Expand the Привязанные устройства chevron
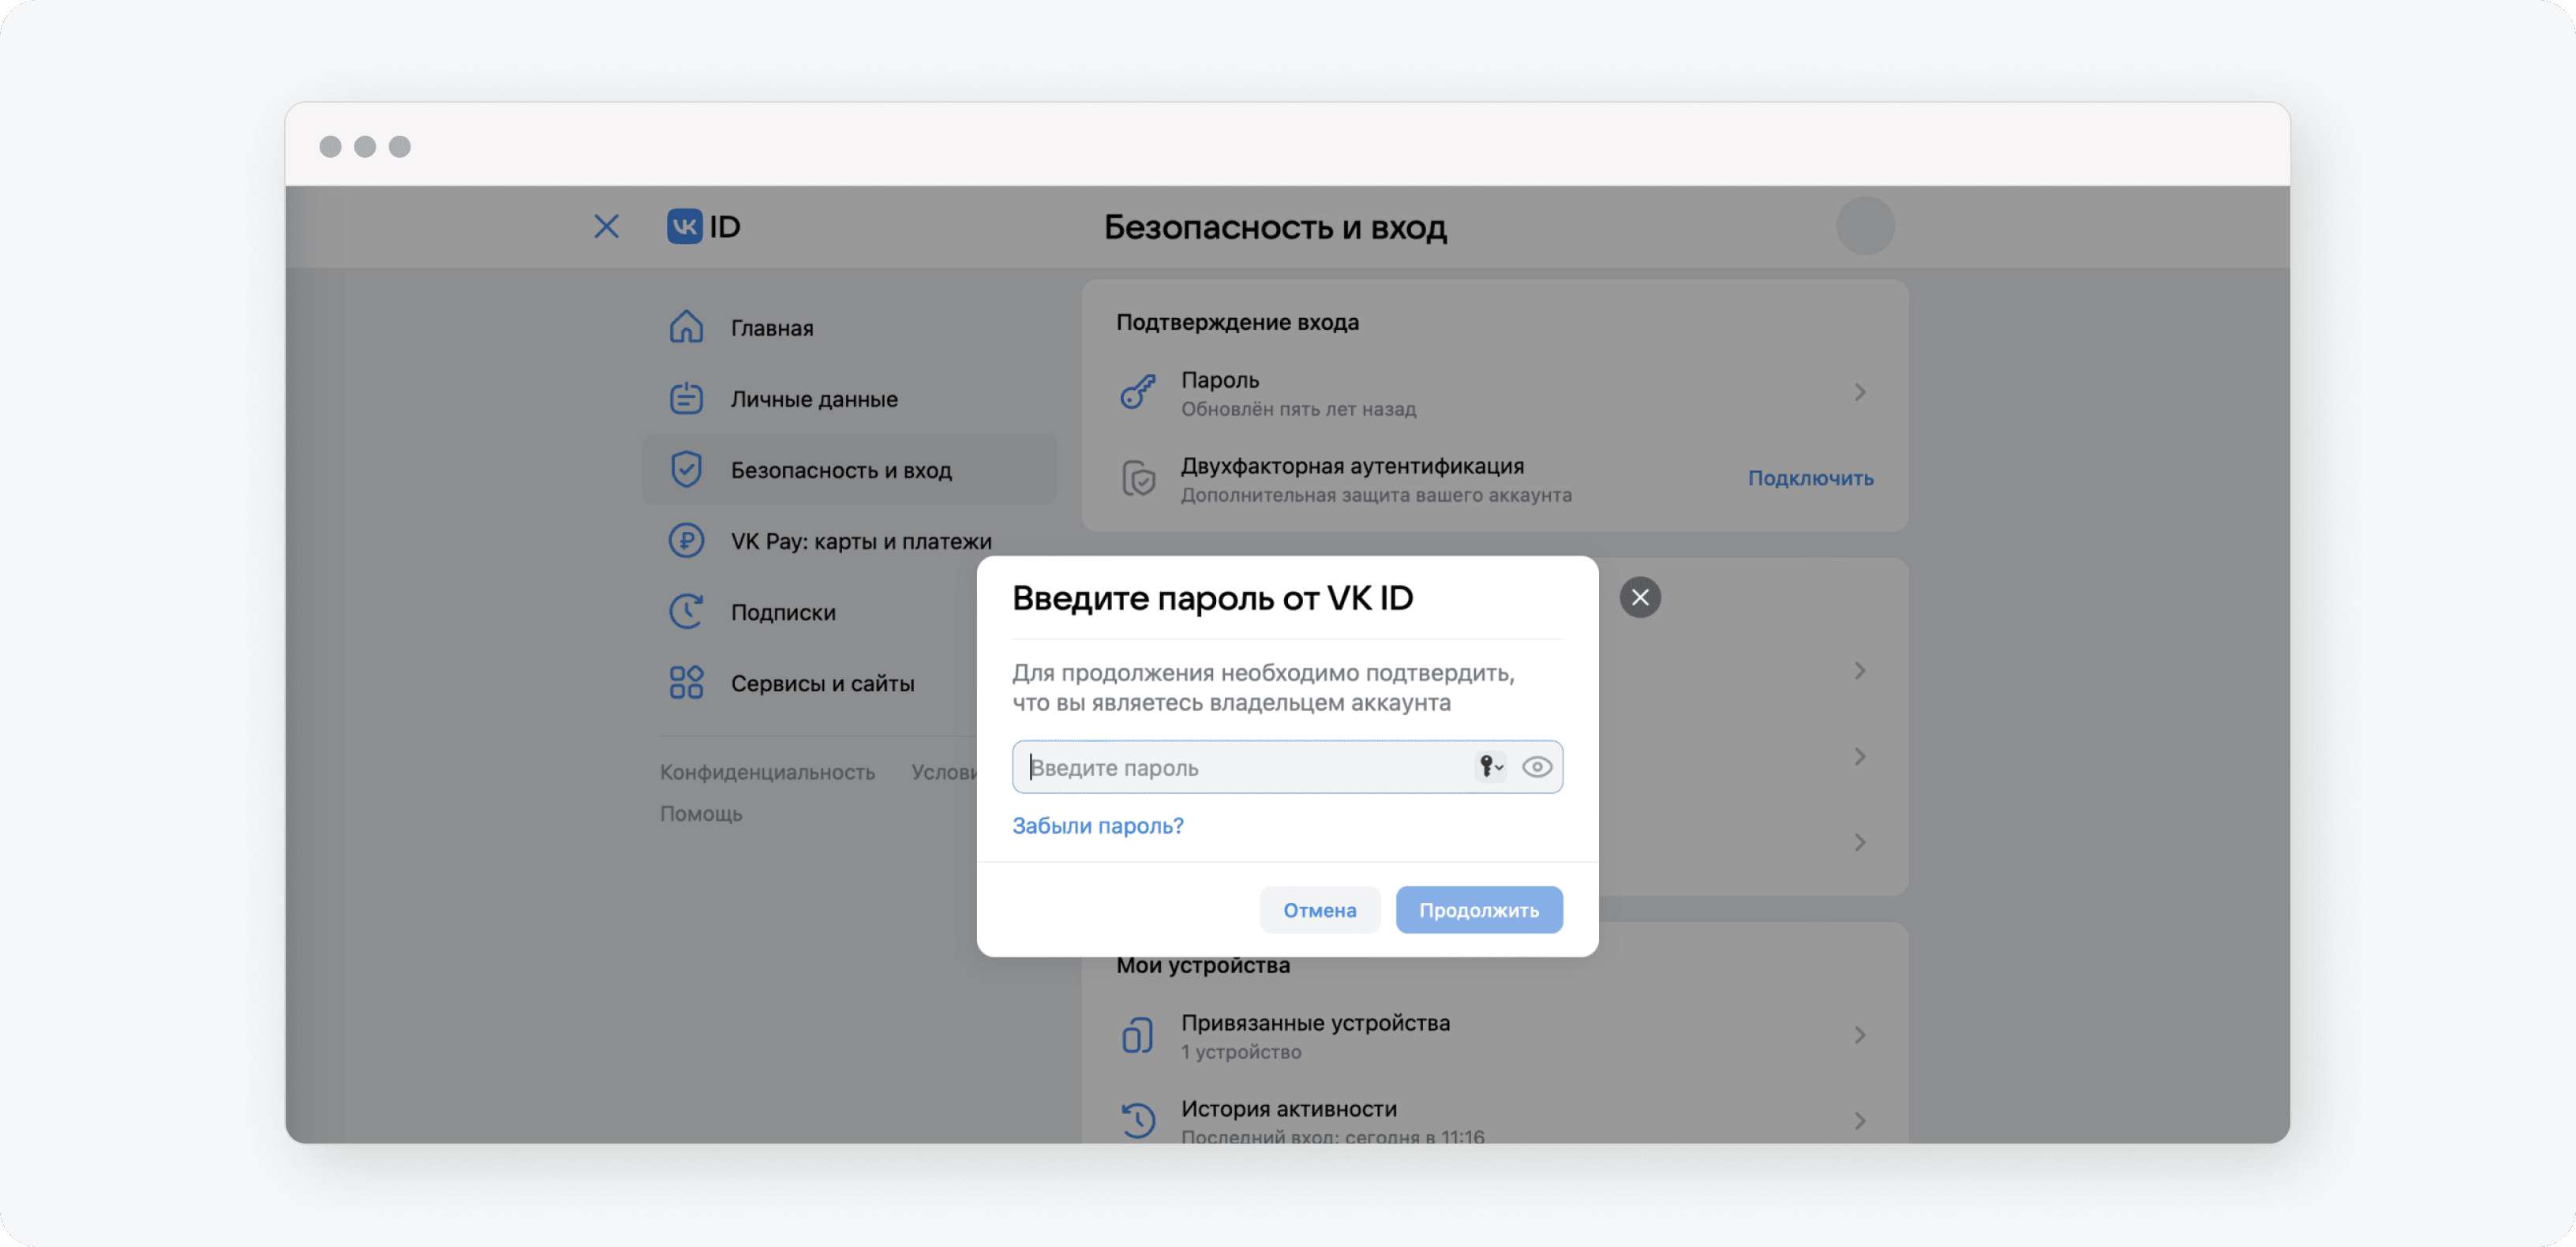This screenshot has width=2576, height=1247. point(1859,1035)
